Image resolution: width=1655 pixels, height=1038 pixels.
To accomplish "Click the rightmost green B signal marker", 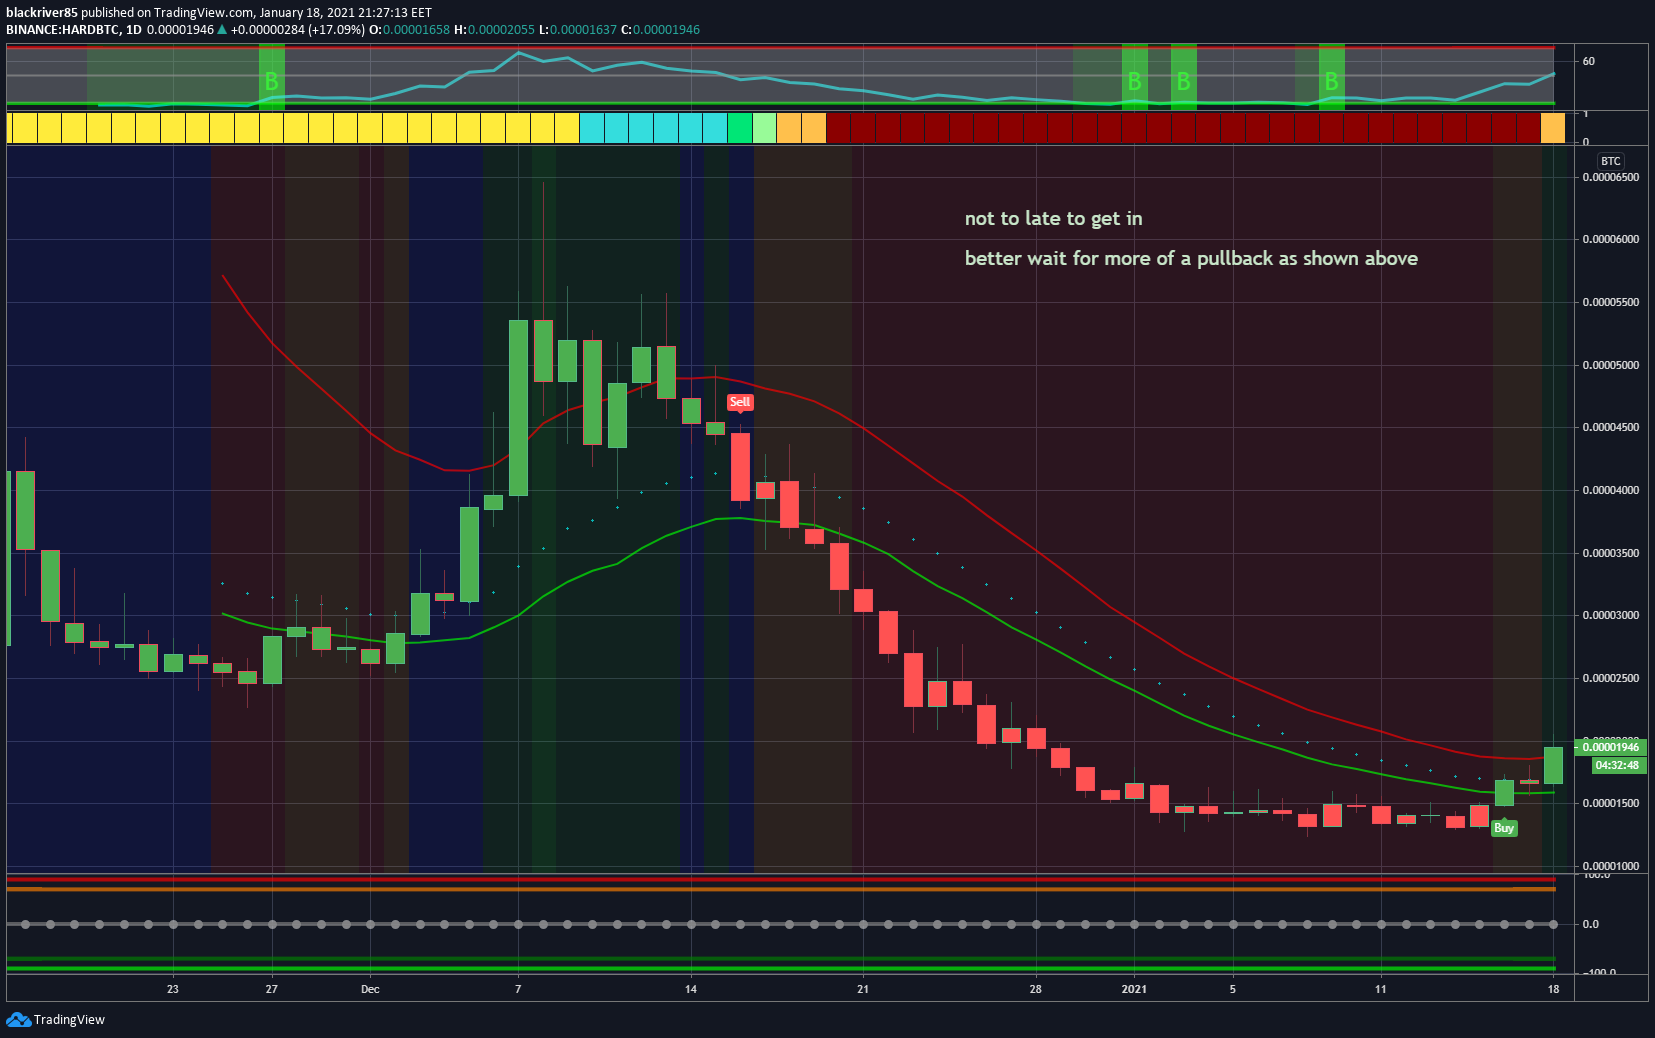I will 1331,81.
